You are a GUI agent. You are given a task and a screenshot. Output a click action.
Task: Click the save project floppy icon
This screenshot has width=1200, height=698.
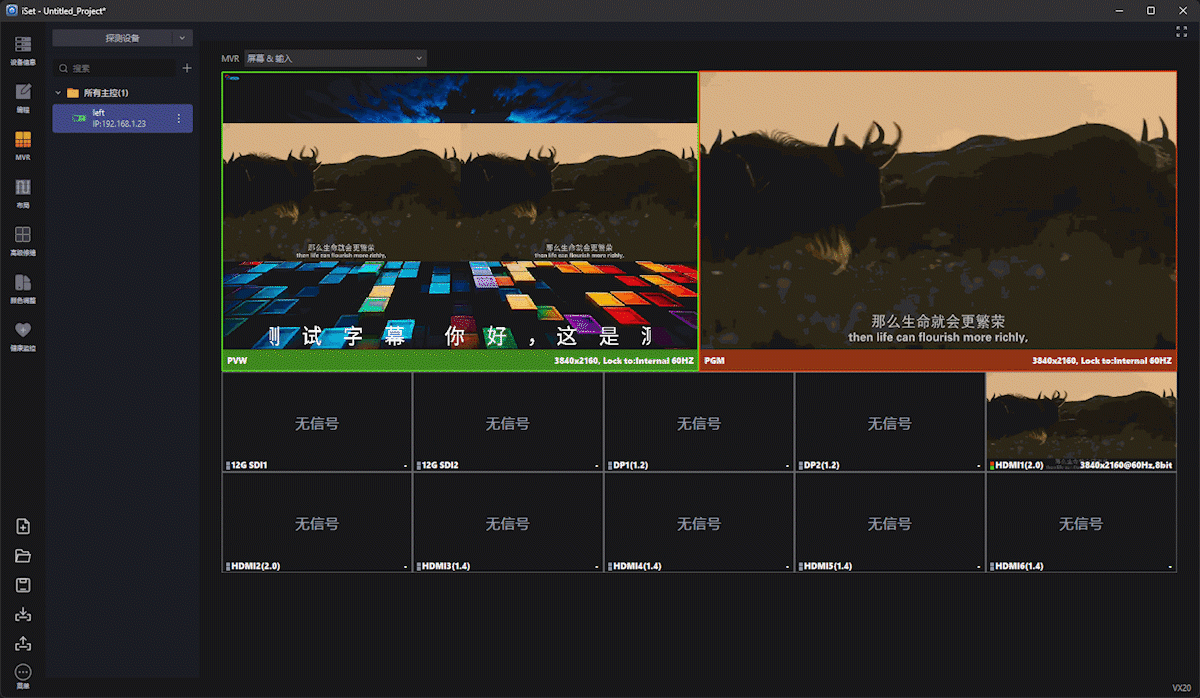pyautogui.click(x=23, y=585)
